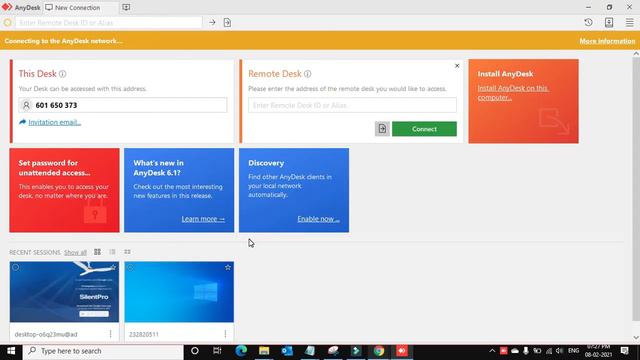Image resolution: width=640 pixels, height=360 pixels.
Task: Open Microsoft Edge from taskbar
Action: (241, 351)
